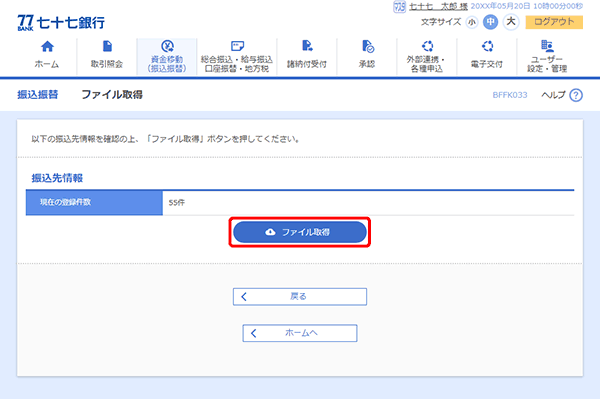Click the 七十七 太郎 様 user link
Image resolution: width=600 pixels, height=399 pixels.
[438, 7]
